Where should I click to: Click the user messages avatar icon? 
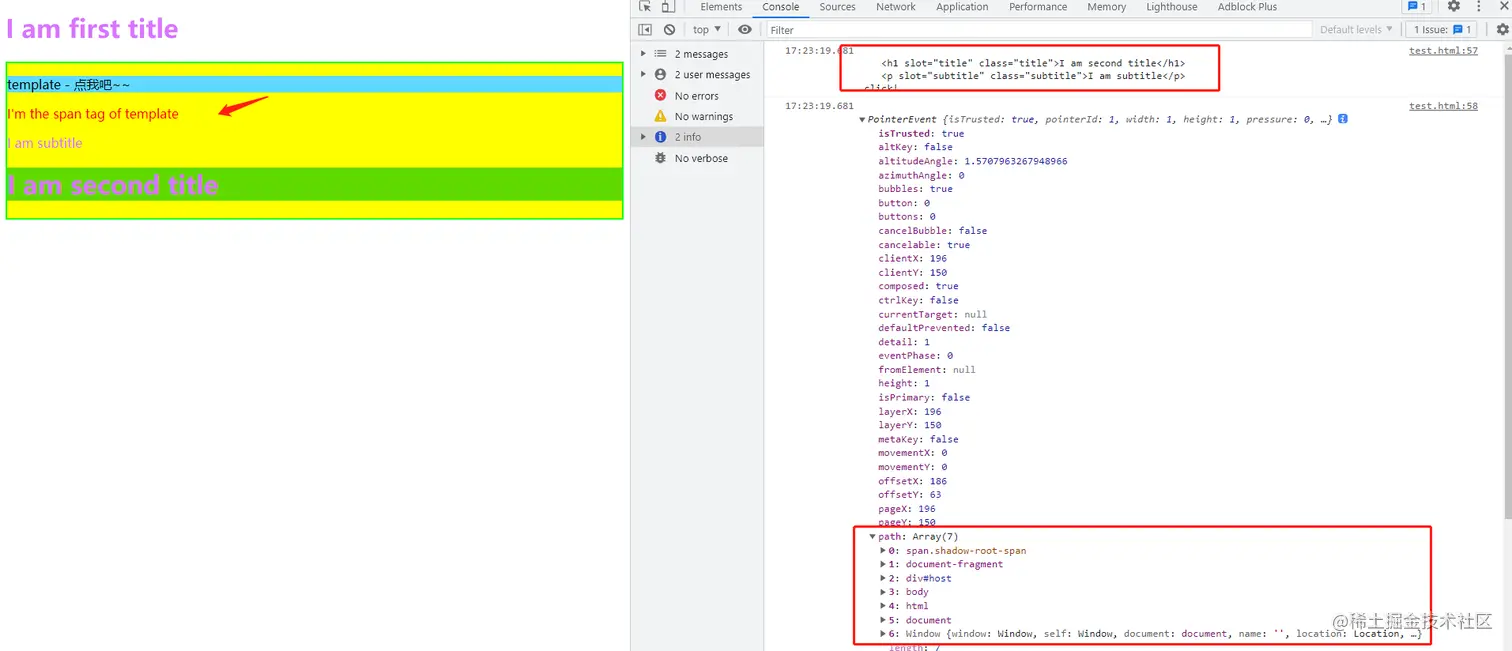pyautogui.click(x=660, y=75)
